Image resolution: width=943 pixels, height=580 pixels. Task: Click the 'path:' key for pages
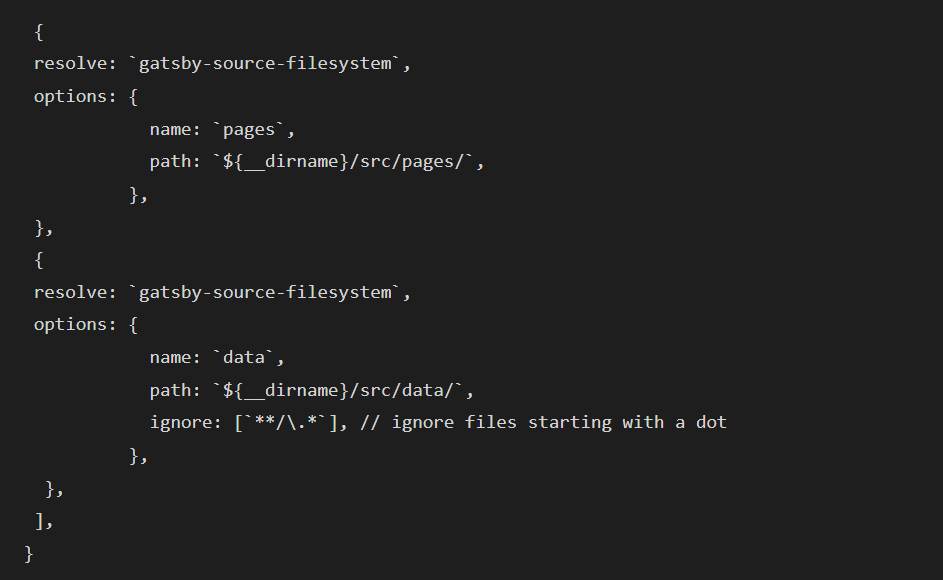pos(175,162)
